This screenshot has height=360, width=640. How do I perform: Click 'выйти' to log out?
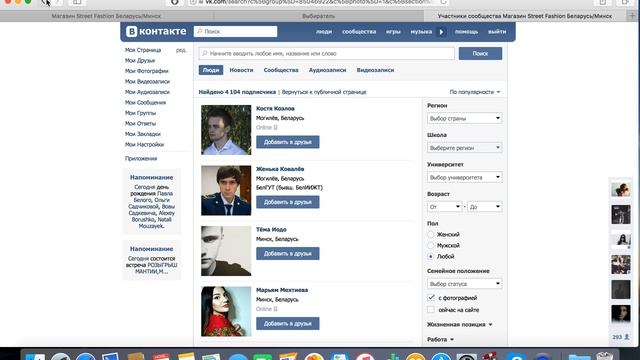(497, 31)
